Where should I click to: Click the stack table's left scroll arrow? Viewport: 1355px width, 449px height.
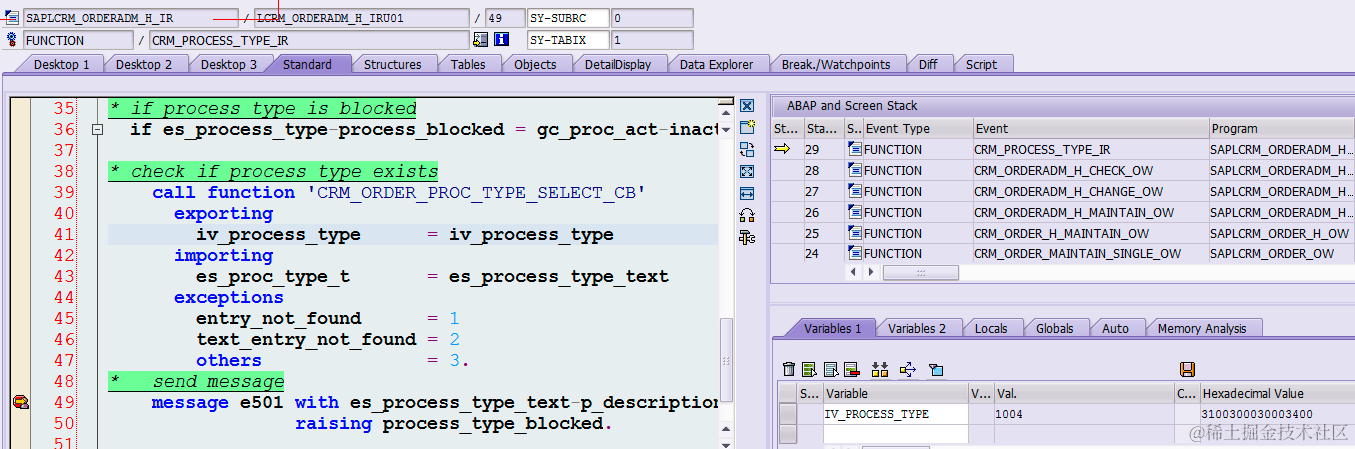click(853, 272)
